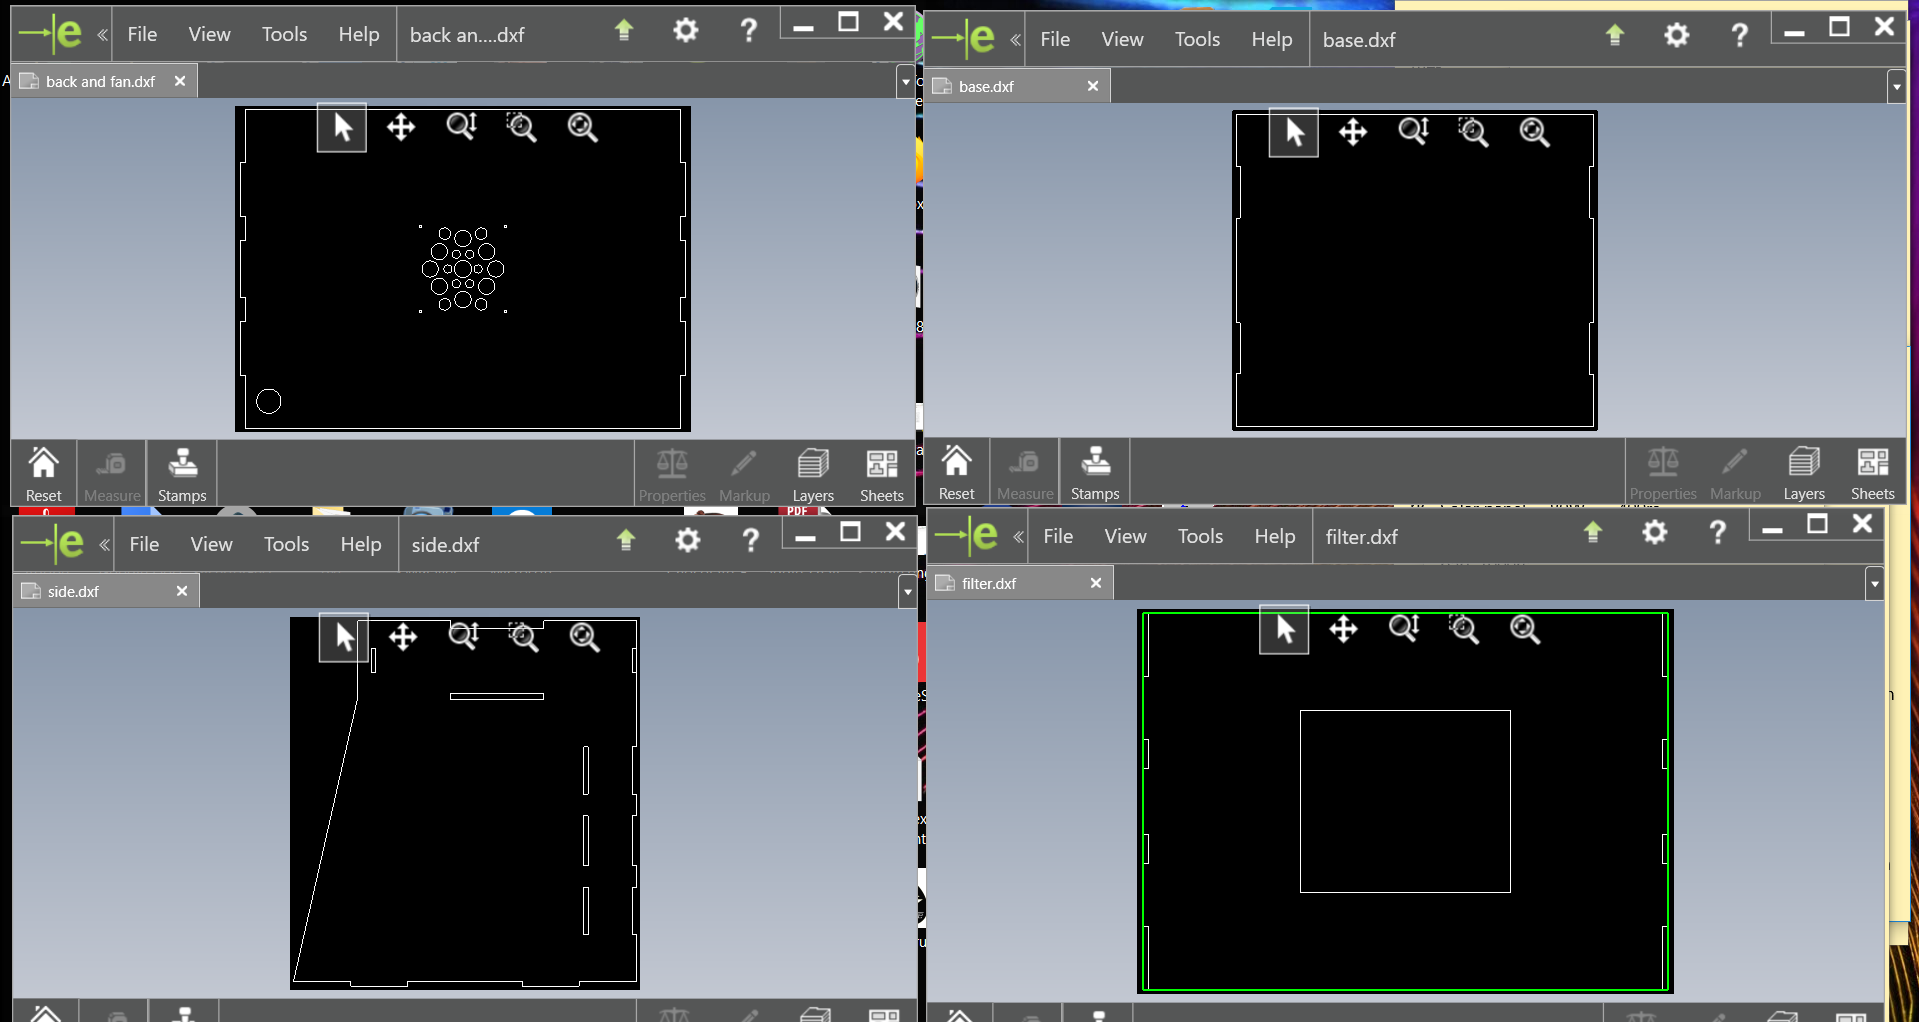Viewport: 1919px width, 1022px height.
Task: Open settings gear in base.dxf window
Action: click(1677, 36)
